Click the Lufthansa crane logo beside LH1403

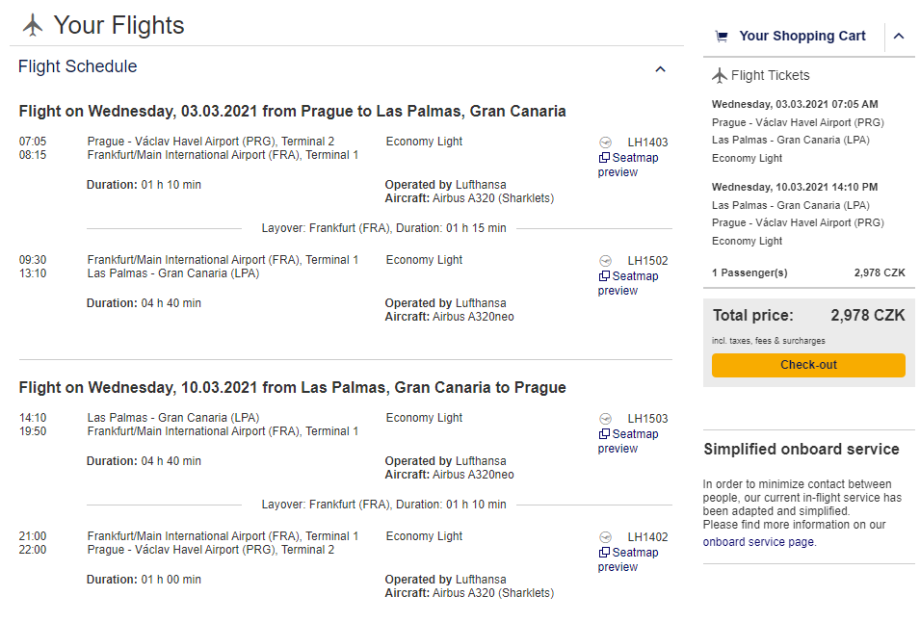[x=605, y=142]
